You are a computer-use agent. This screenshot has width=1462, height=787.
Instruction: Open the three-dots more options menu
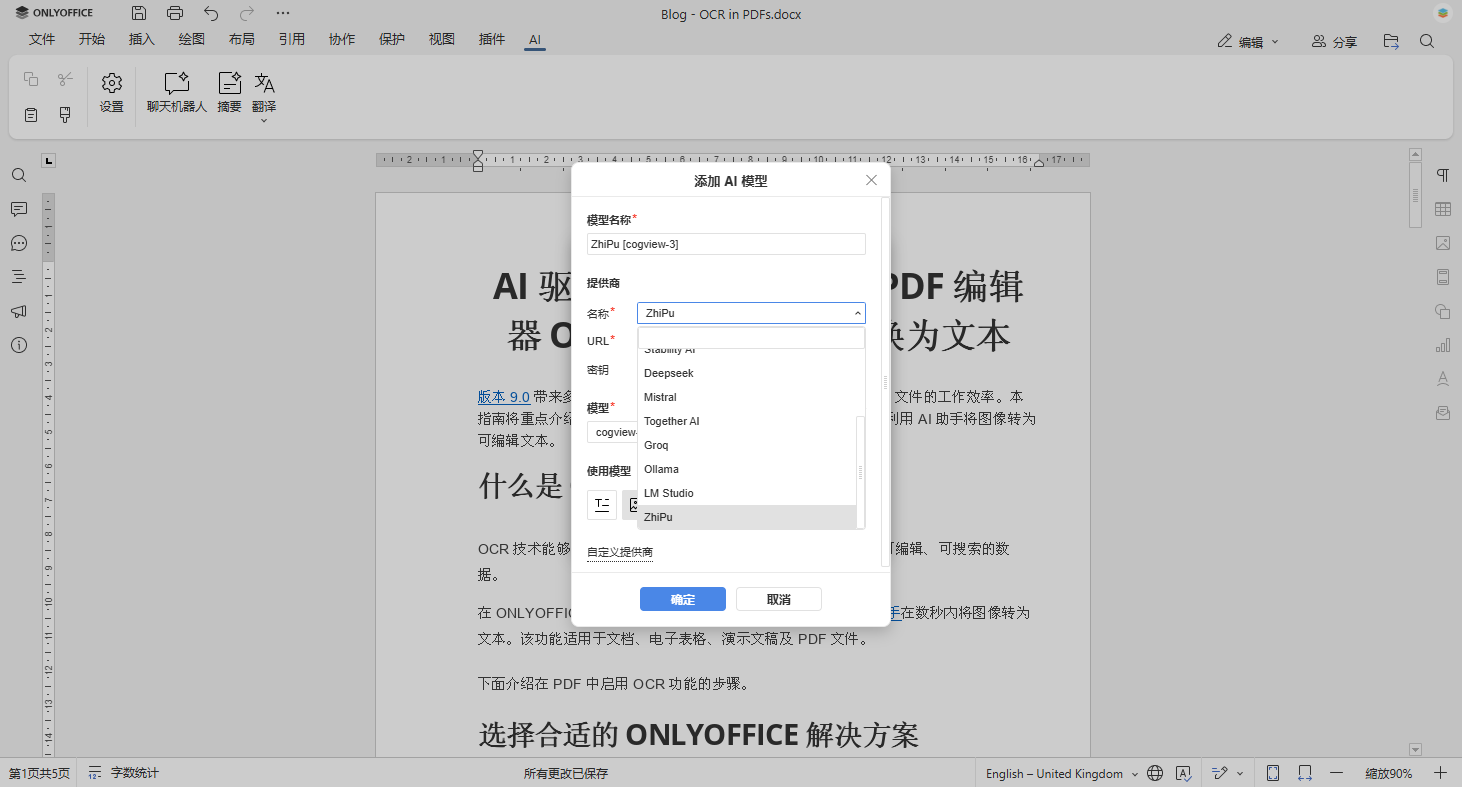tap(283, 13)
